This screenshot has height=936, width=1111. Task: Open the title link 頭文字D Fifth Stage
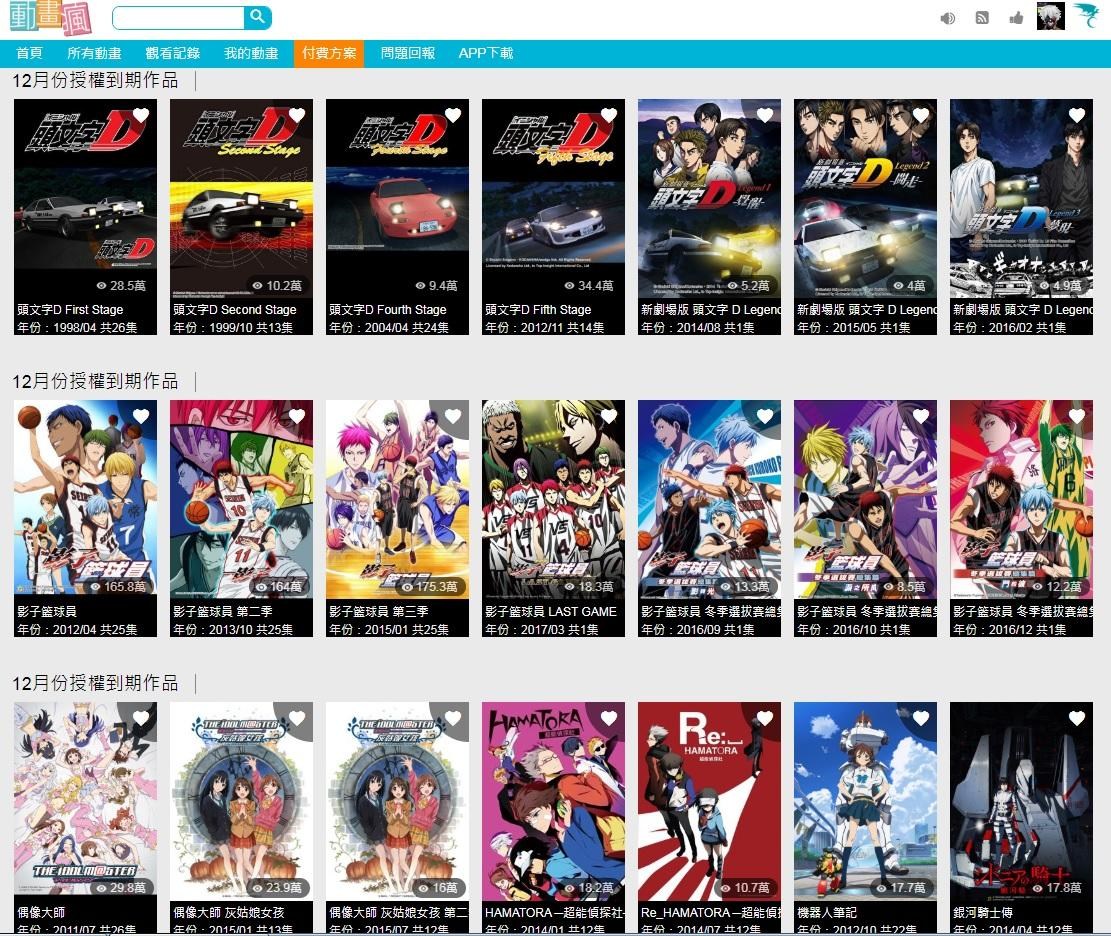coord(538,310)
